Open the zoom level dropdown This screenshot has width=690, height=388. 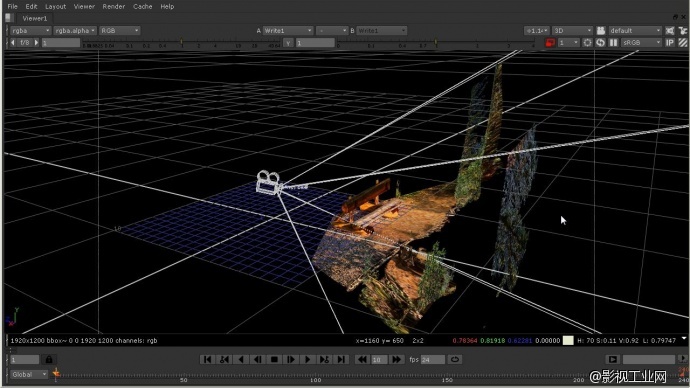(x=537, y=31)
